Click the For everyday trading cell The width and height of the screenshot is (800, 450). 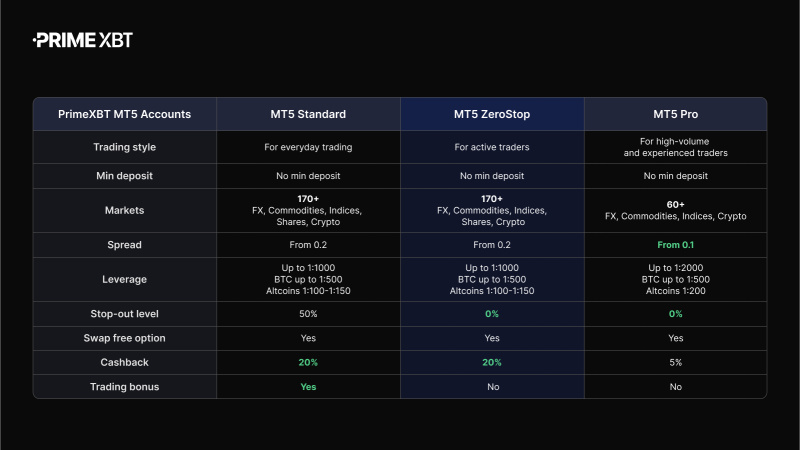[x=309, y=147]
